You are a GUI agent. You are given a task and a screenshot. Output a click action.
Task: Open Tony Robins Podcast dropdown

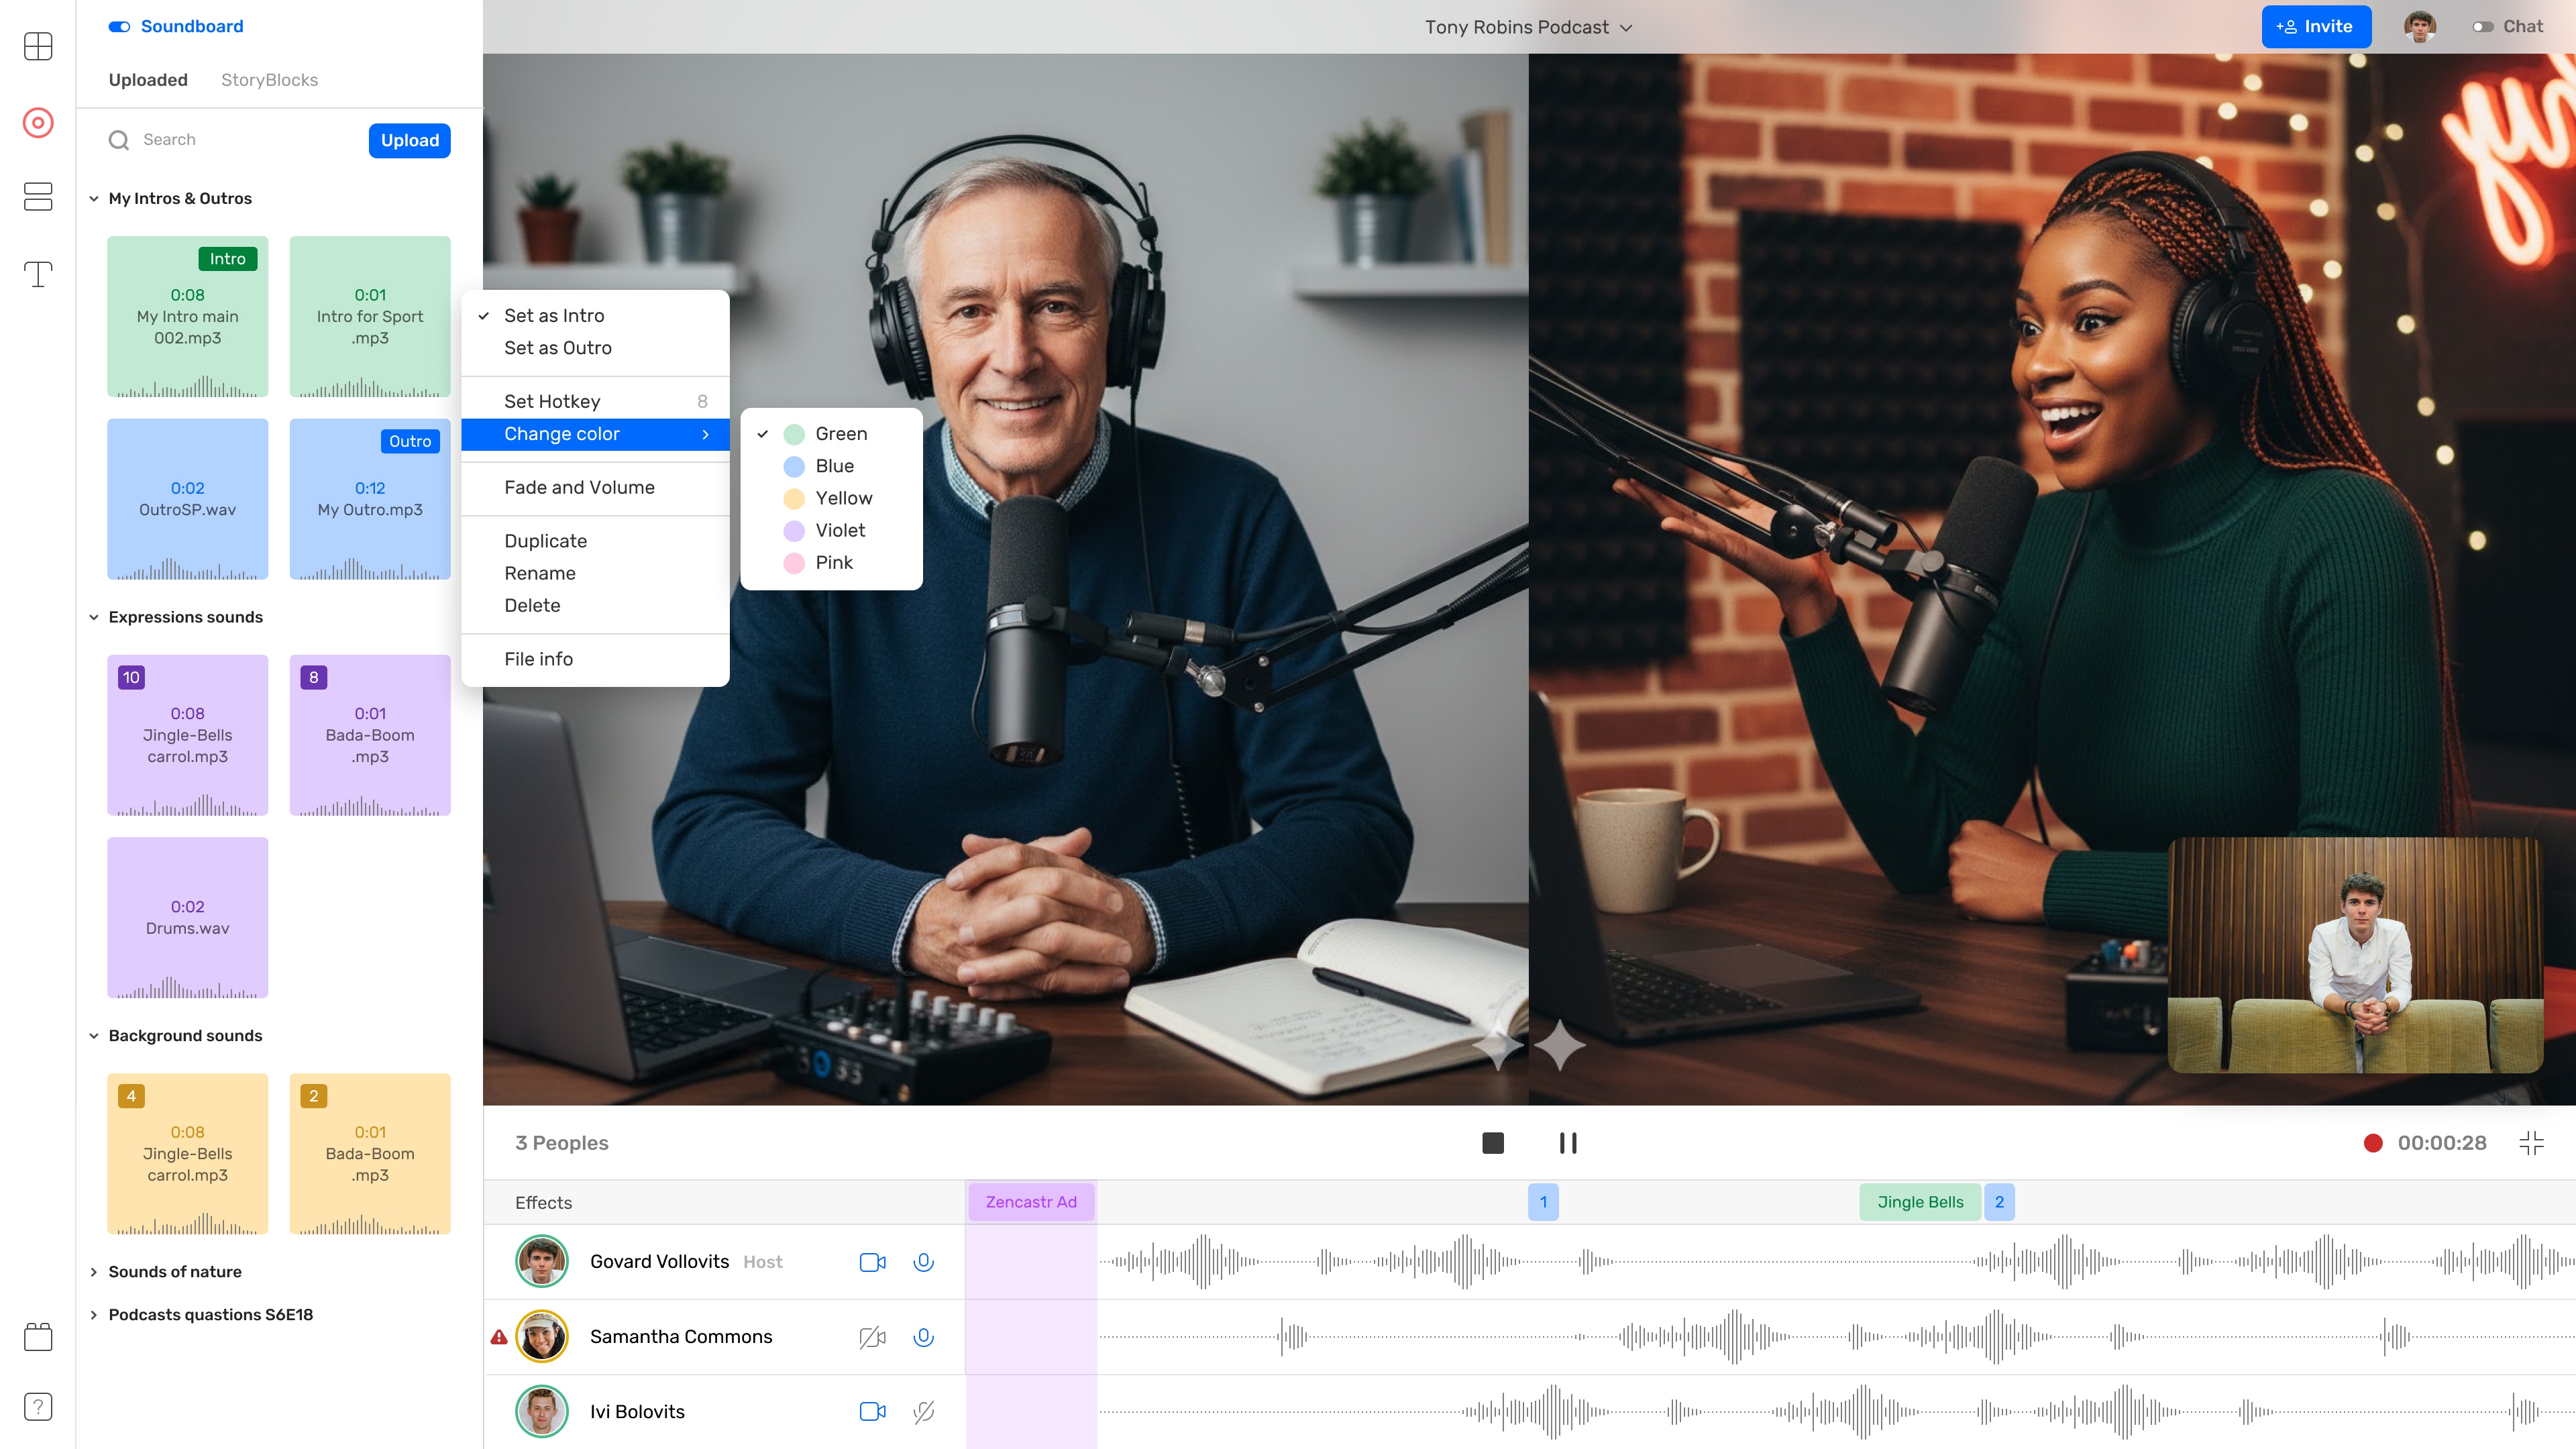1528,27
